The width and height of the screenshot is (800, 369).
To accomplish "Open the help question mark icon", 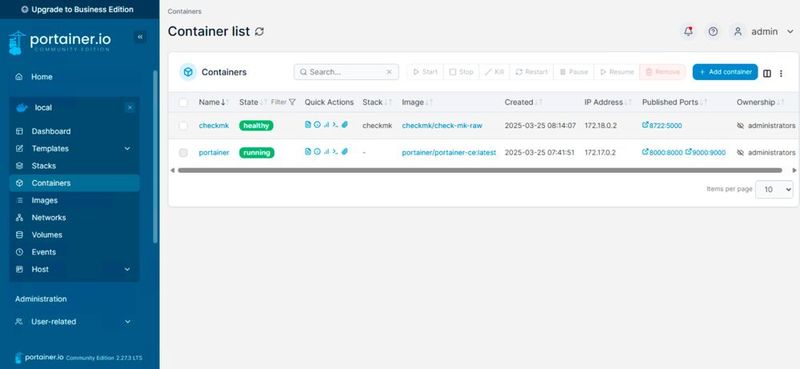I will 713,32.
